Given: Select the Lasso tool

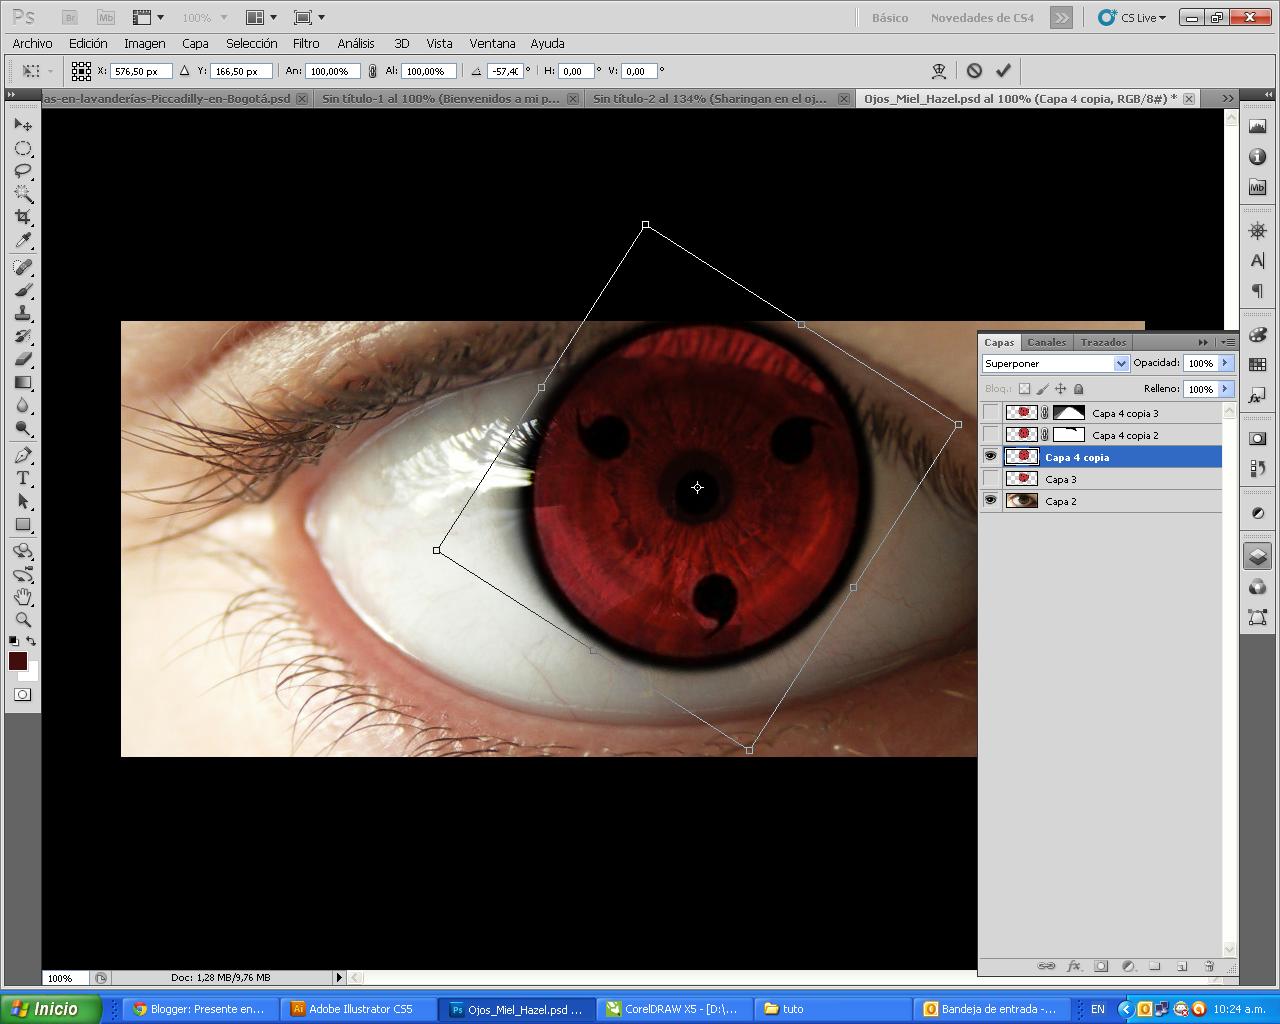Looking at the screenshot, I should tap(23, 171).
